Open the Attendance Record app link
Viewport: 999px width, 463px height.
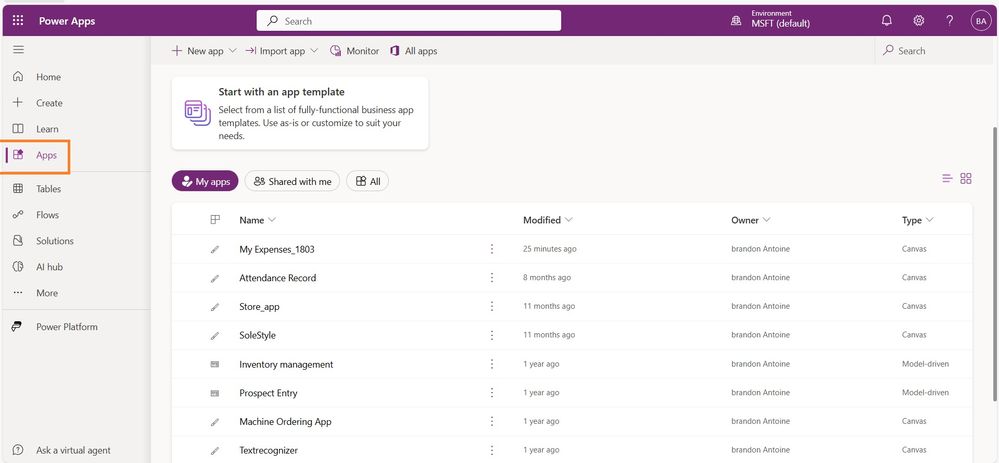point(277,278)
